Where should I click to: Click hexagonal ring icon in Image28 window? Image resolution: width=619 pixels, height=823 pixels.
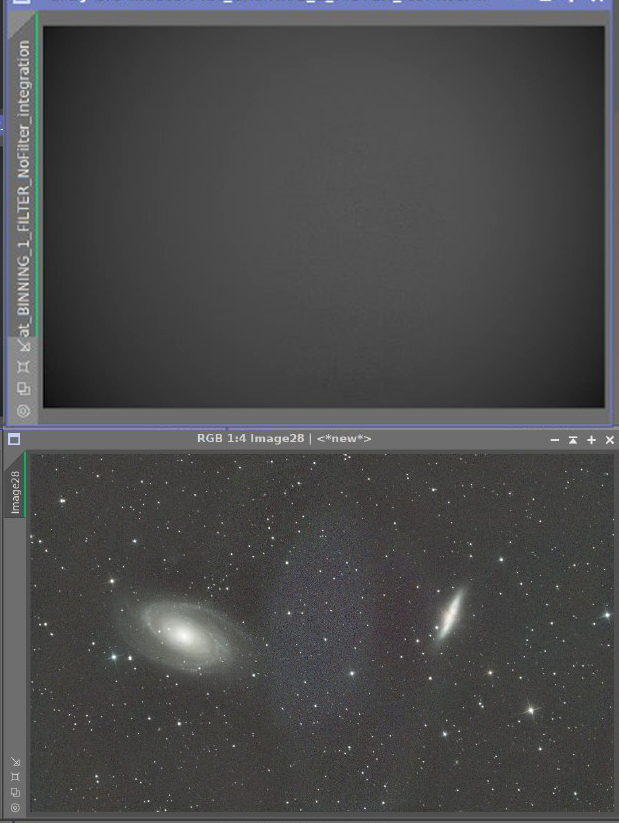pos(15,808)
